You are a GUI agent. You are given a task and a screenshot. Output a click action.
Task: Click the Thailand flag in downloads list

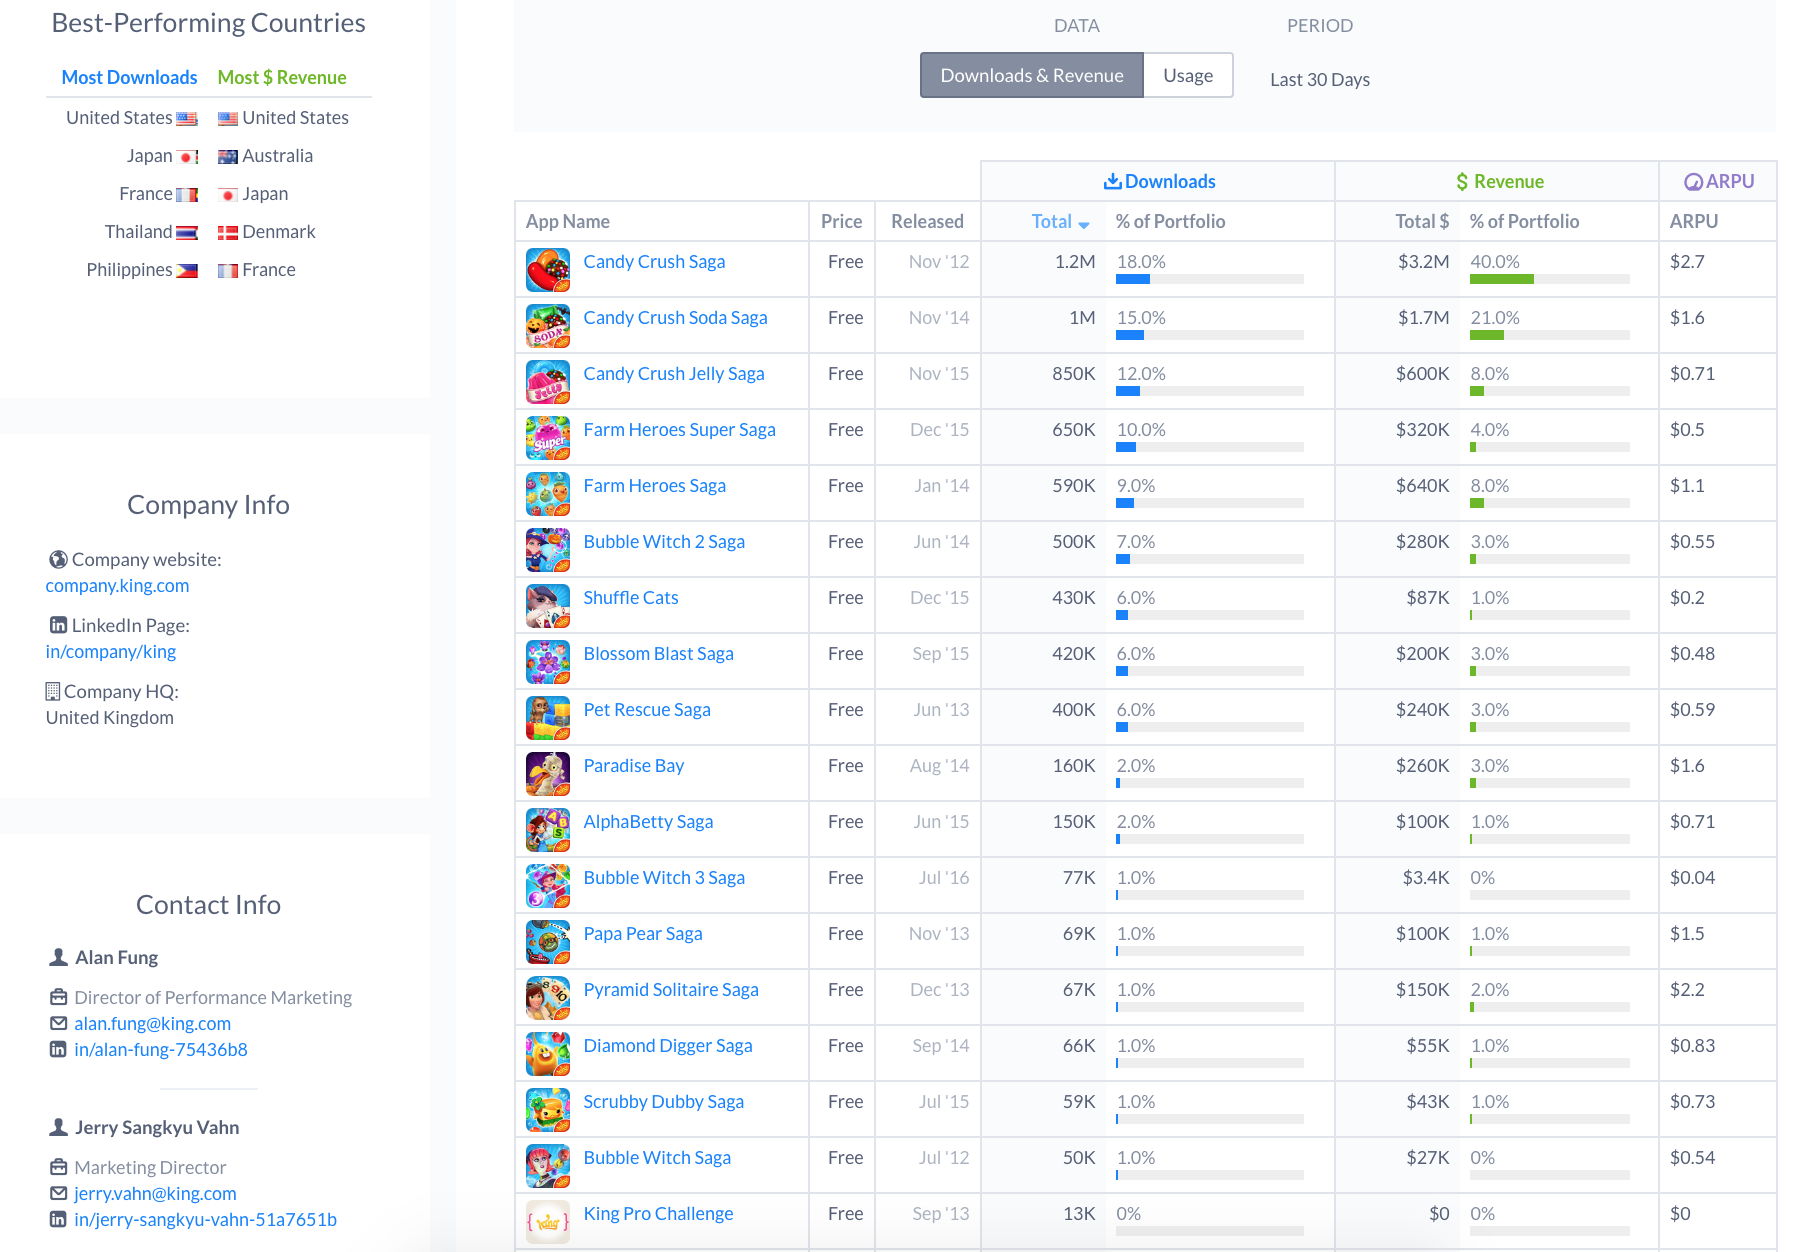point(187,232)
